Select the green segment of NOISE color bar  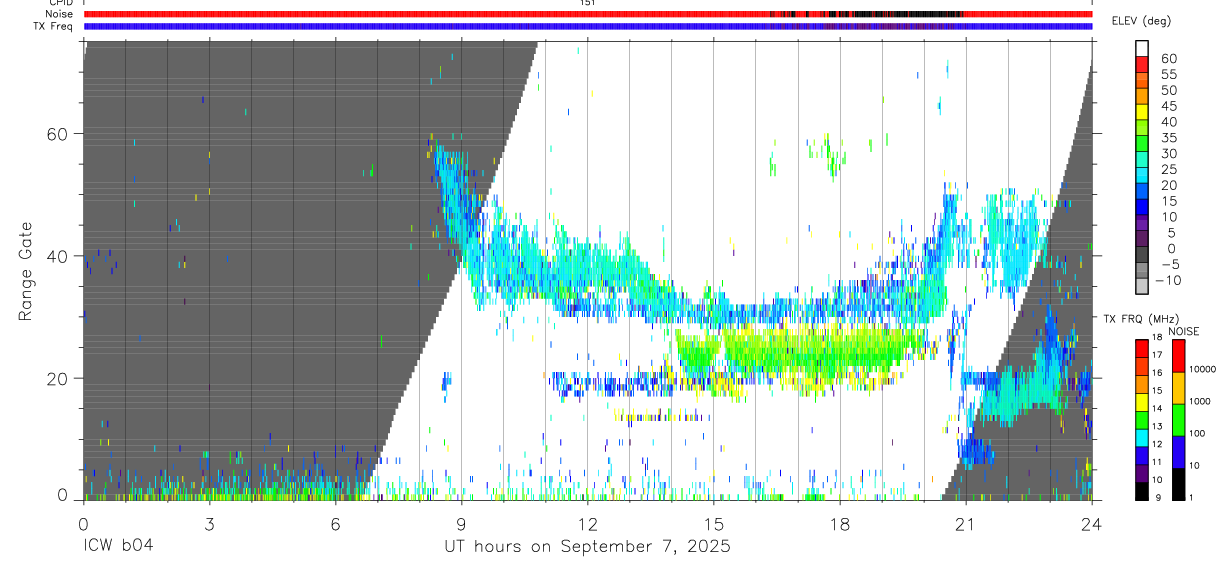tap(1178, 419)
